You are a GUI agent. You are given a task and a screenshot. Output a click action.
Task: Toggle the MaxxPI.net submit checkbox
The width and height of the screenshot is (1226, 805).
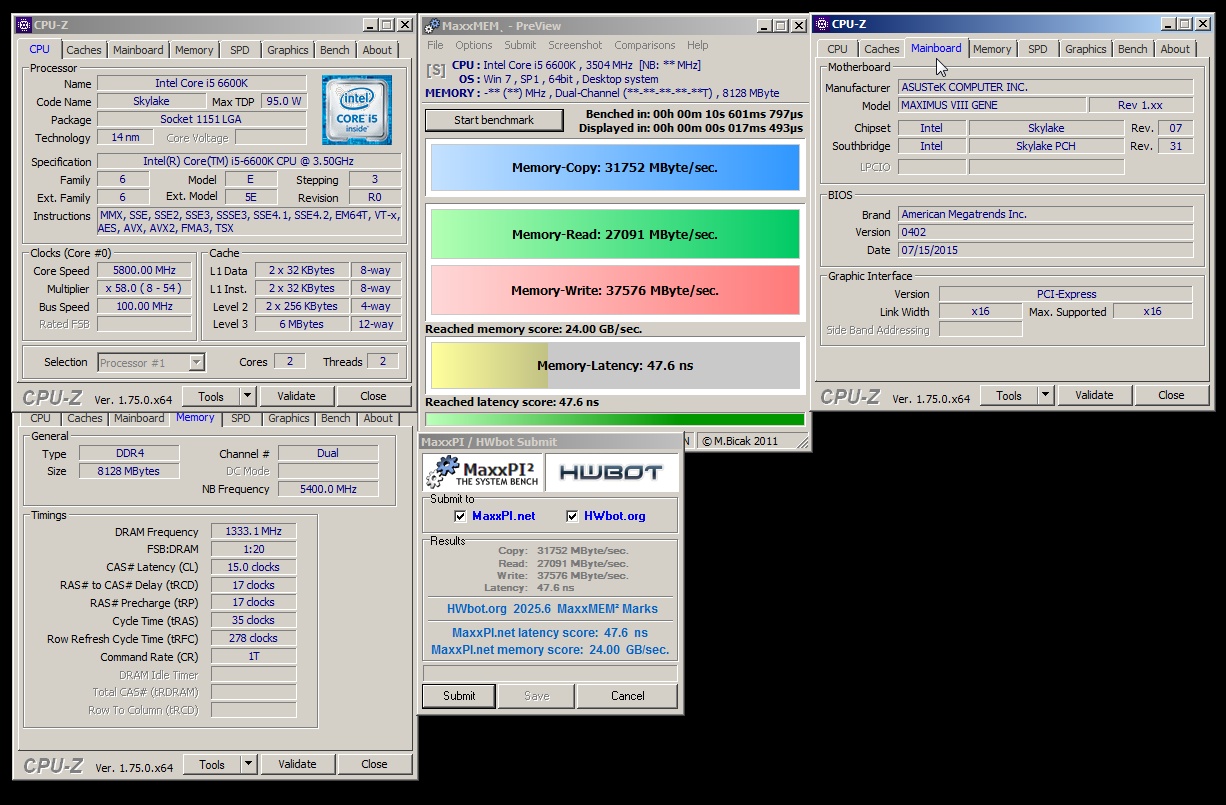460,516
